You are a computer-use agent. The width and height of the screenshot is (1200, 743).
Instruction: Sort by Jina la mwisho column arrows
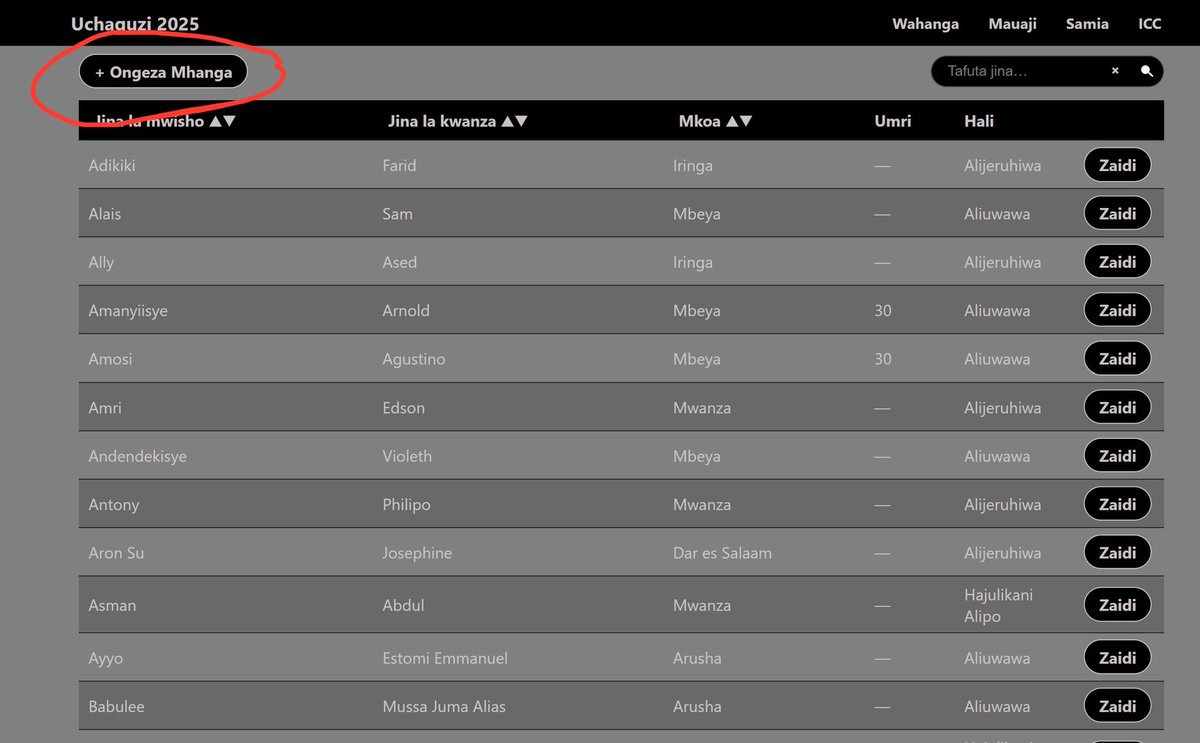(222, 121)
